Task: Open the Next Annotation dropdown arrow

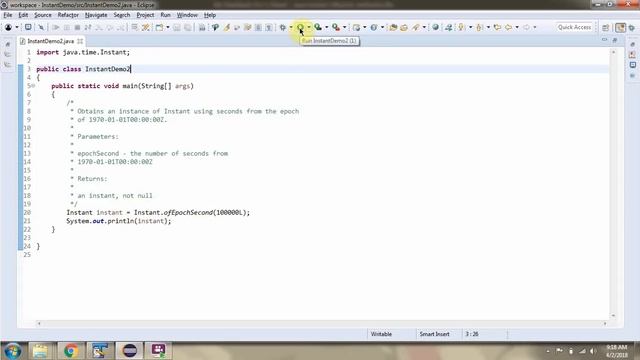Action: click(471, 27)
